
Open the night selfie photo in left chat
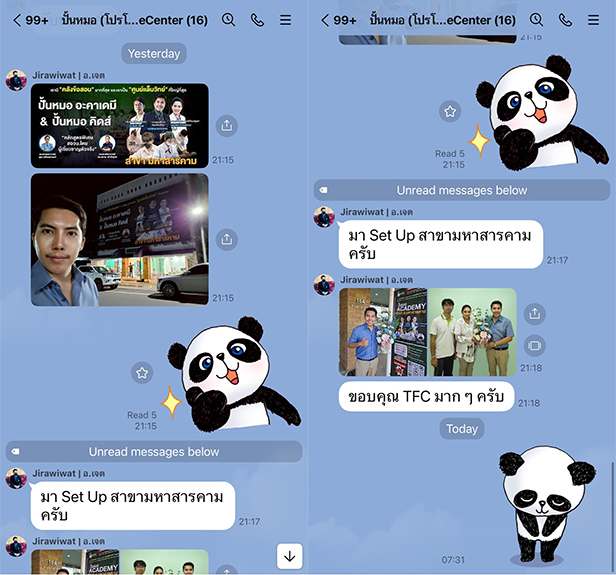(119, 240)
